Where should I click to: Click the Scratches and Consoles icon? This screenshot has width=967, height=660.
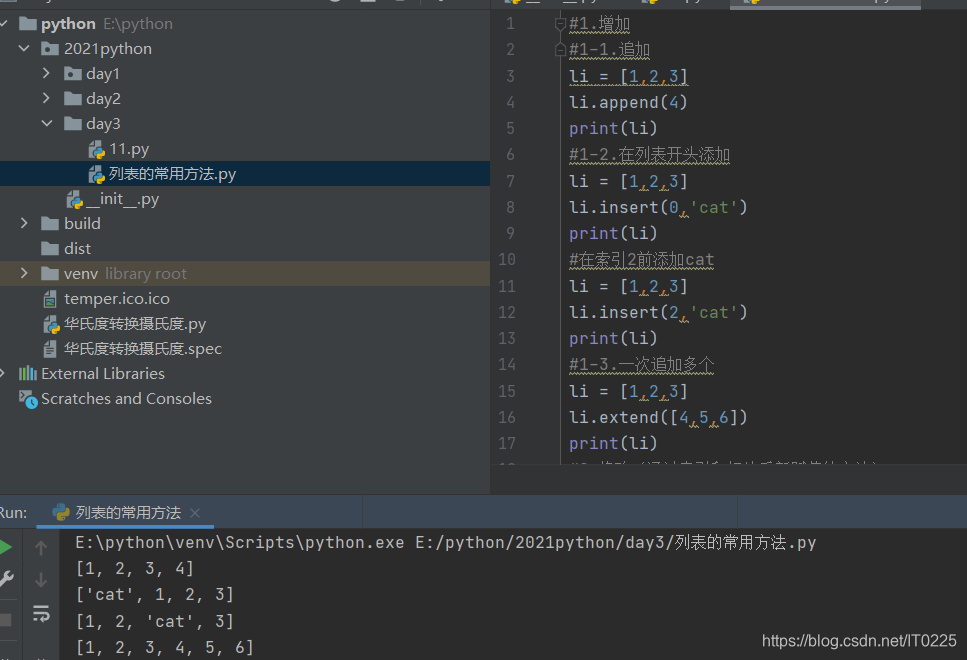28,399
